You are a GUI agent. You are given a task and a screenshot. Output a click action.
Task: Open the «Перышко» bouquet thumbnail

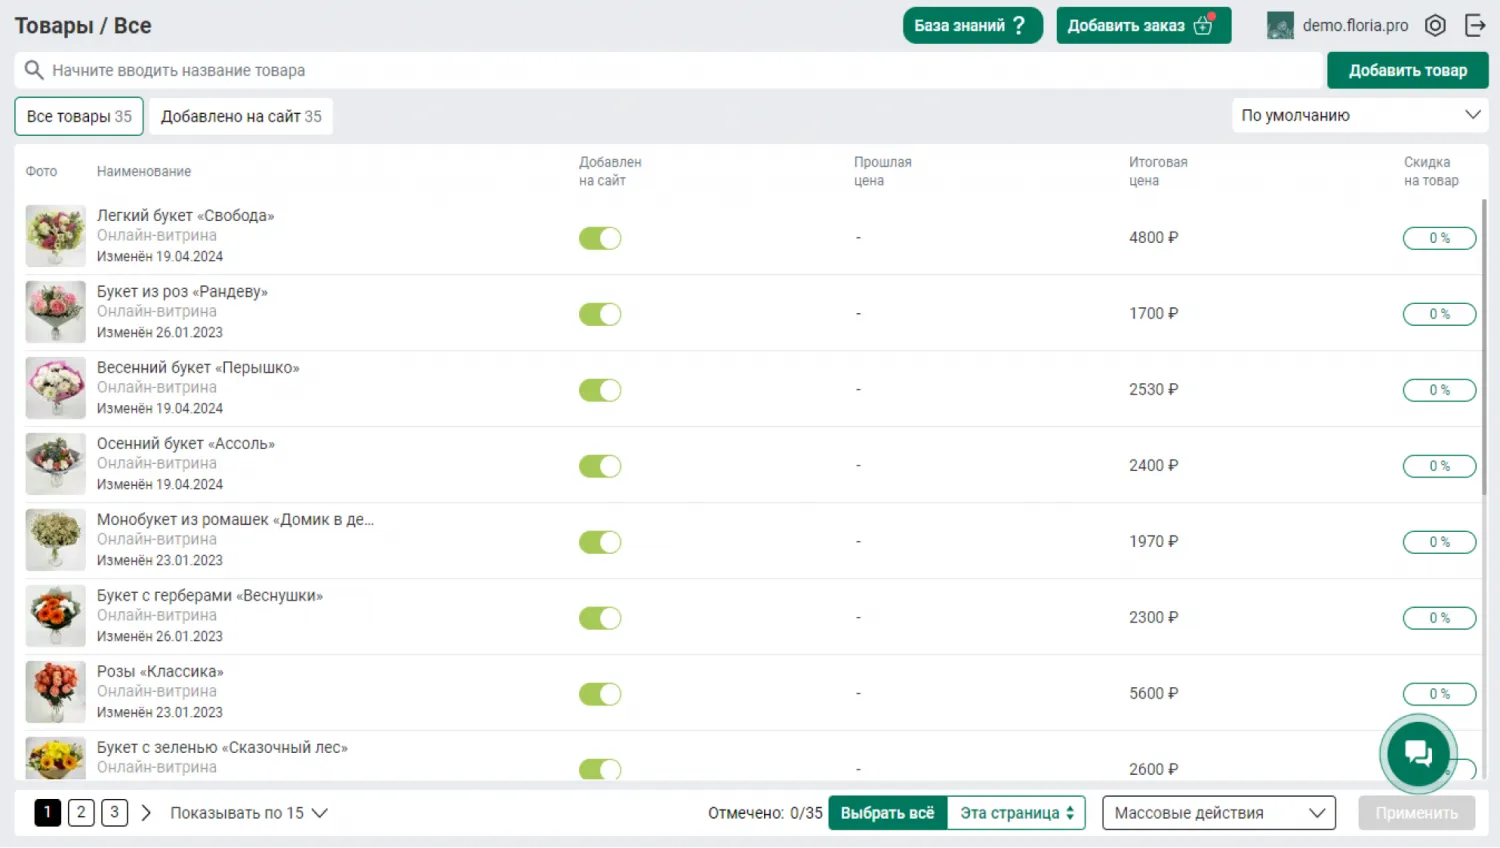coord(55,388)
